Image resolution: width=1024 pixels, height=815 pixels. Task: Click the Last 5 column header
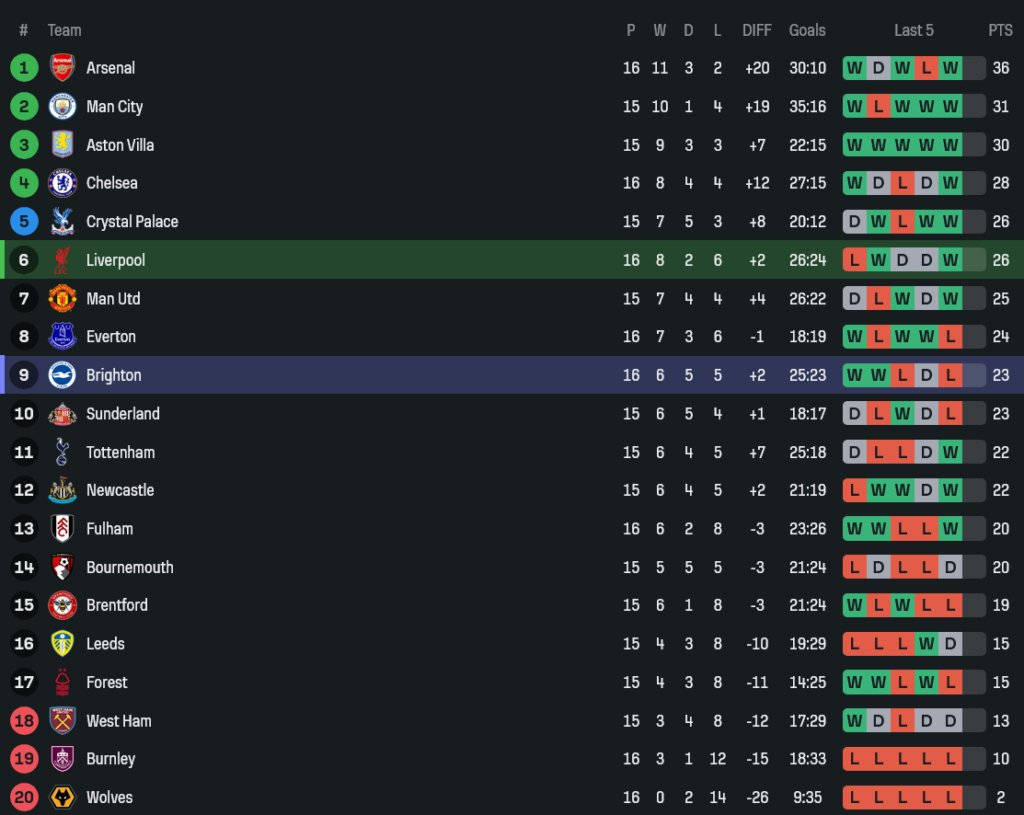913,30
